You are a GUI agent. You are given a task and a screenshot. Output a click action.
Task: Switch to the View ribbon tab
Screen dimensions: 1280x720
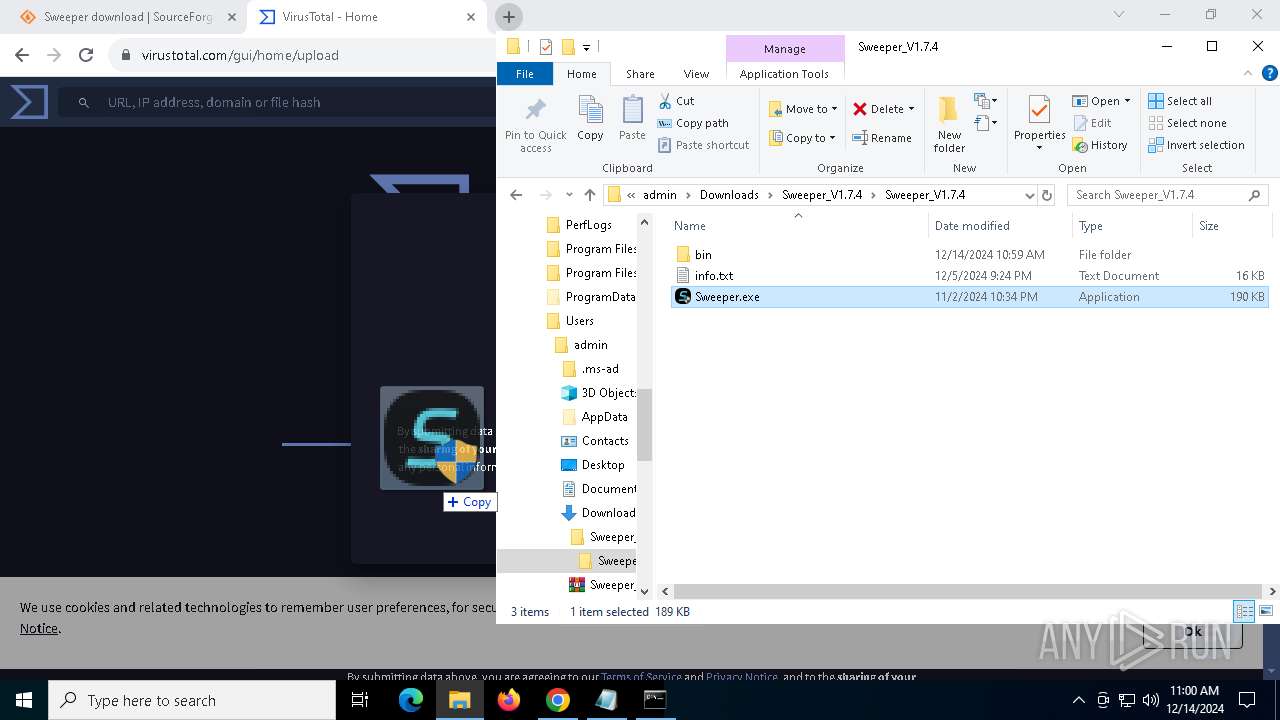pos(696,74)
